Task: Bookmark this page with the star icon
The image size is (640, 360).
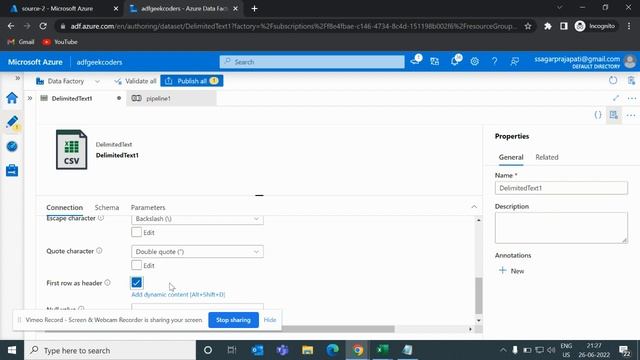Action: pyautogui.click(x=528, y=26)
